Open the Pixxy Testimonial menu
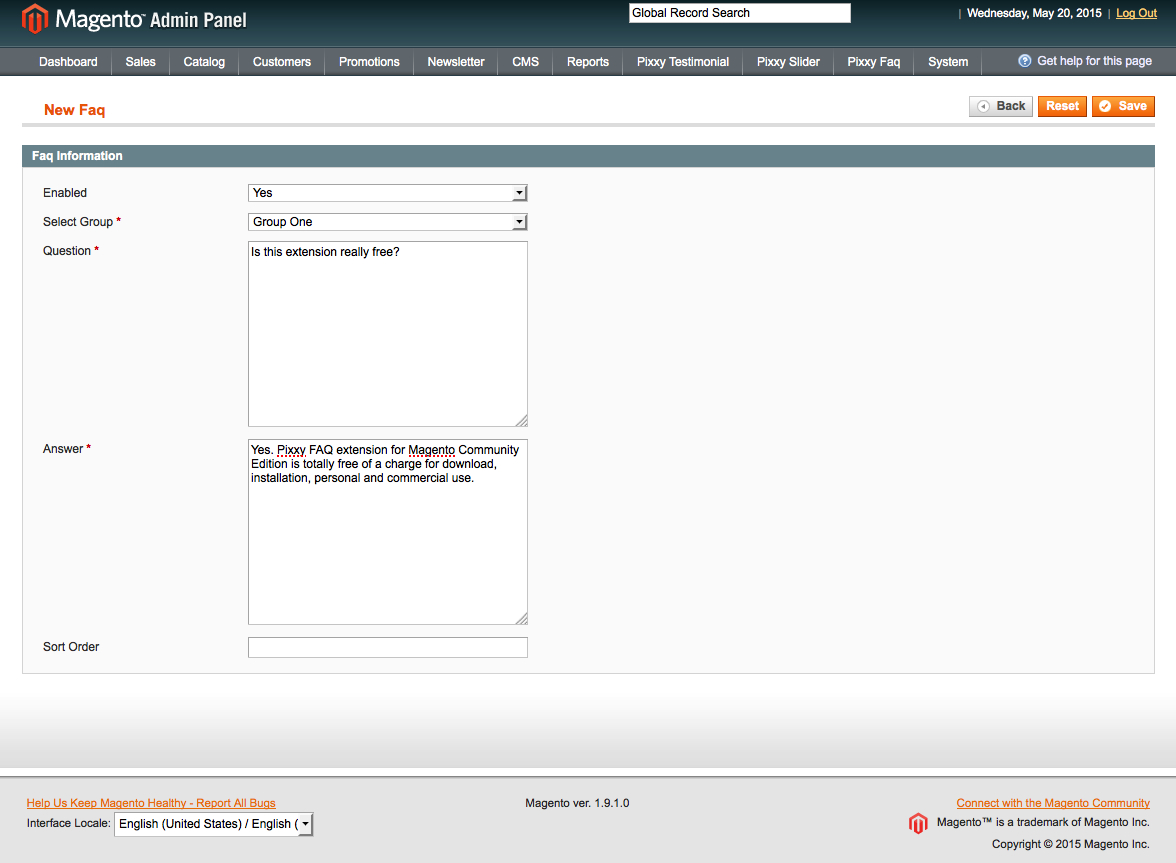The height and width of the screenshot is (863, 1176). (682, 61)
